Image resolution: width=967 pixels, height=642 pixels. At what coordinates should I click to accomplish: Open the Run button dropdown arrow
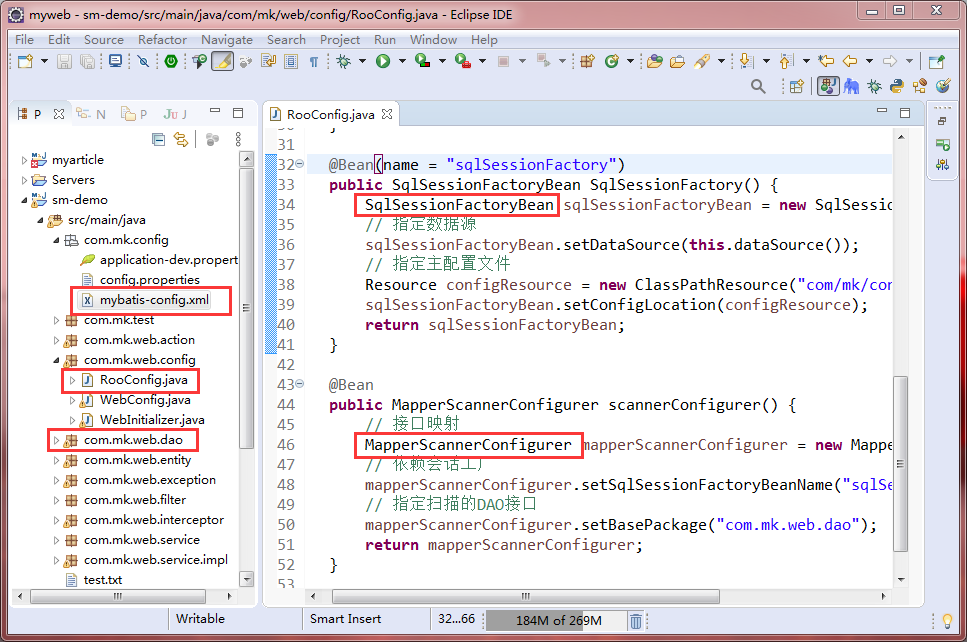402,61
